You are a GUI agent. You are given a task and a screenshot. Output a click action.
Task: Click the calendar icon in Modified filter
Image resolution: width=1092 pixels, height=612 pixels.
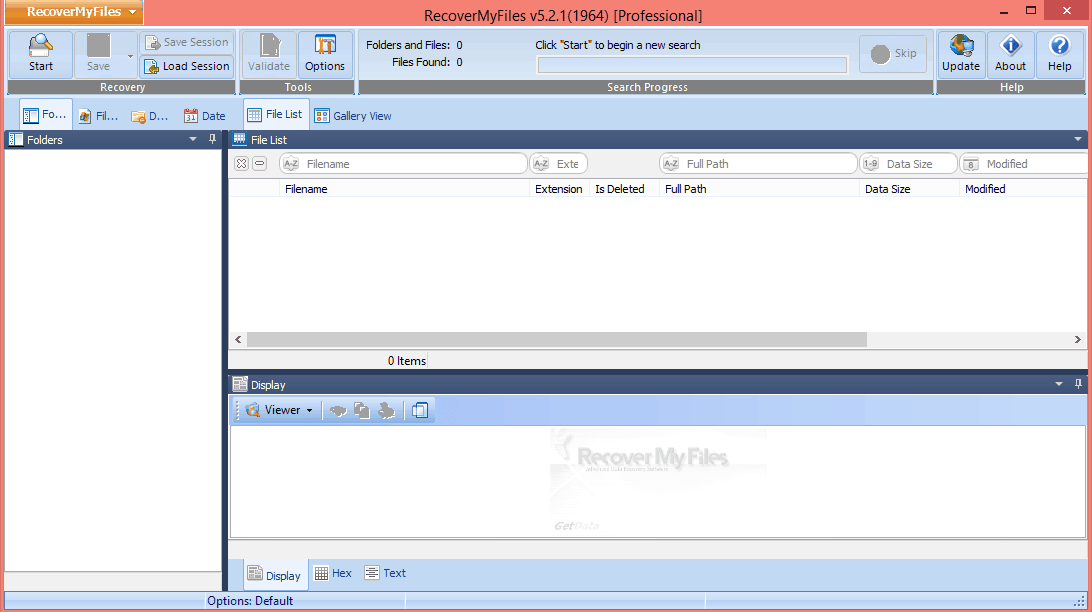coord(971,164)
